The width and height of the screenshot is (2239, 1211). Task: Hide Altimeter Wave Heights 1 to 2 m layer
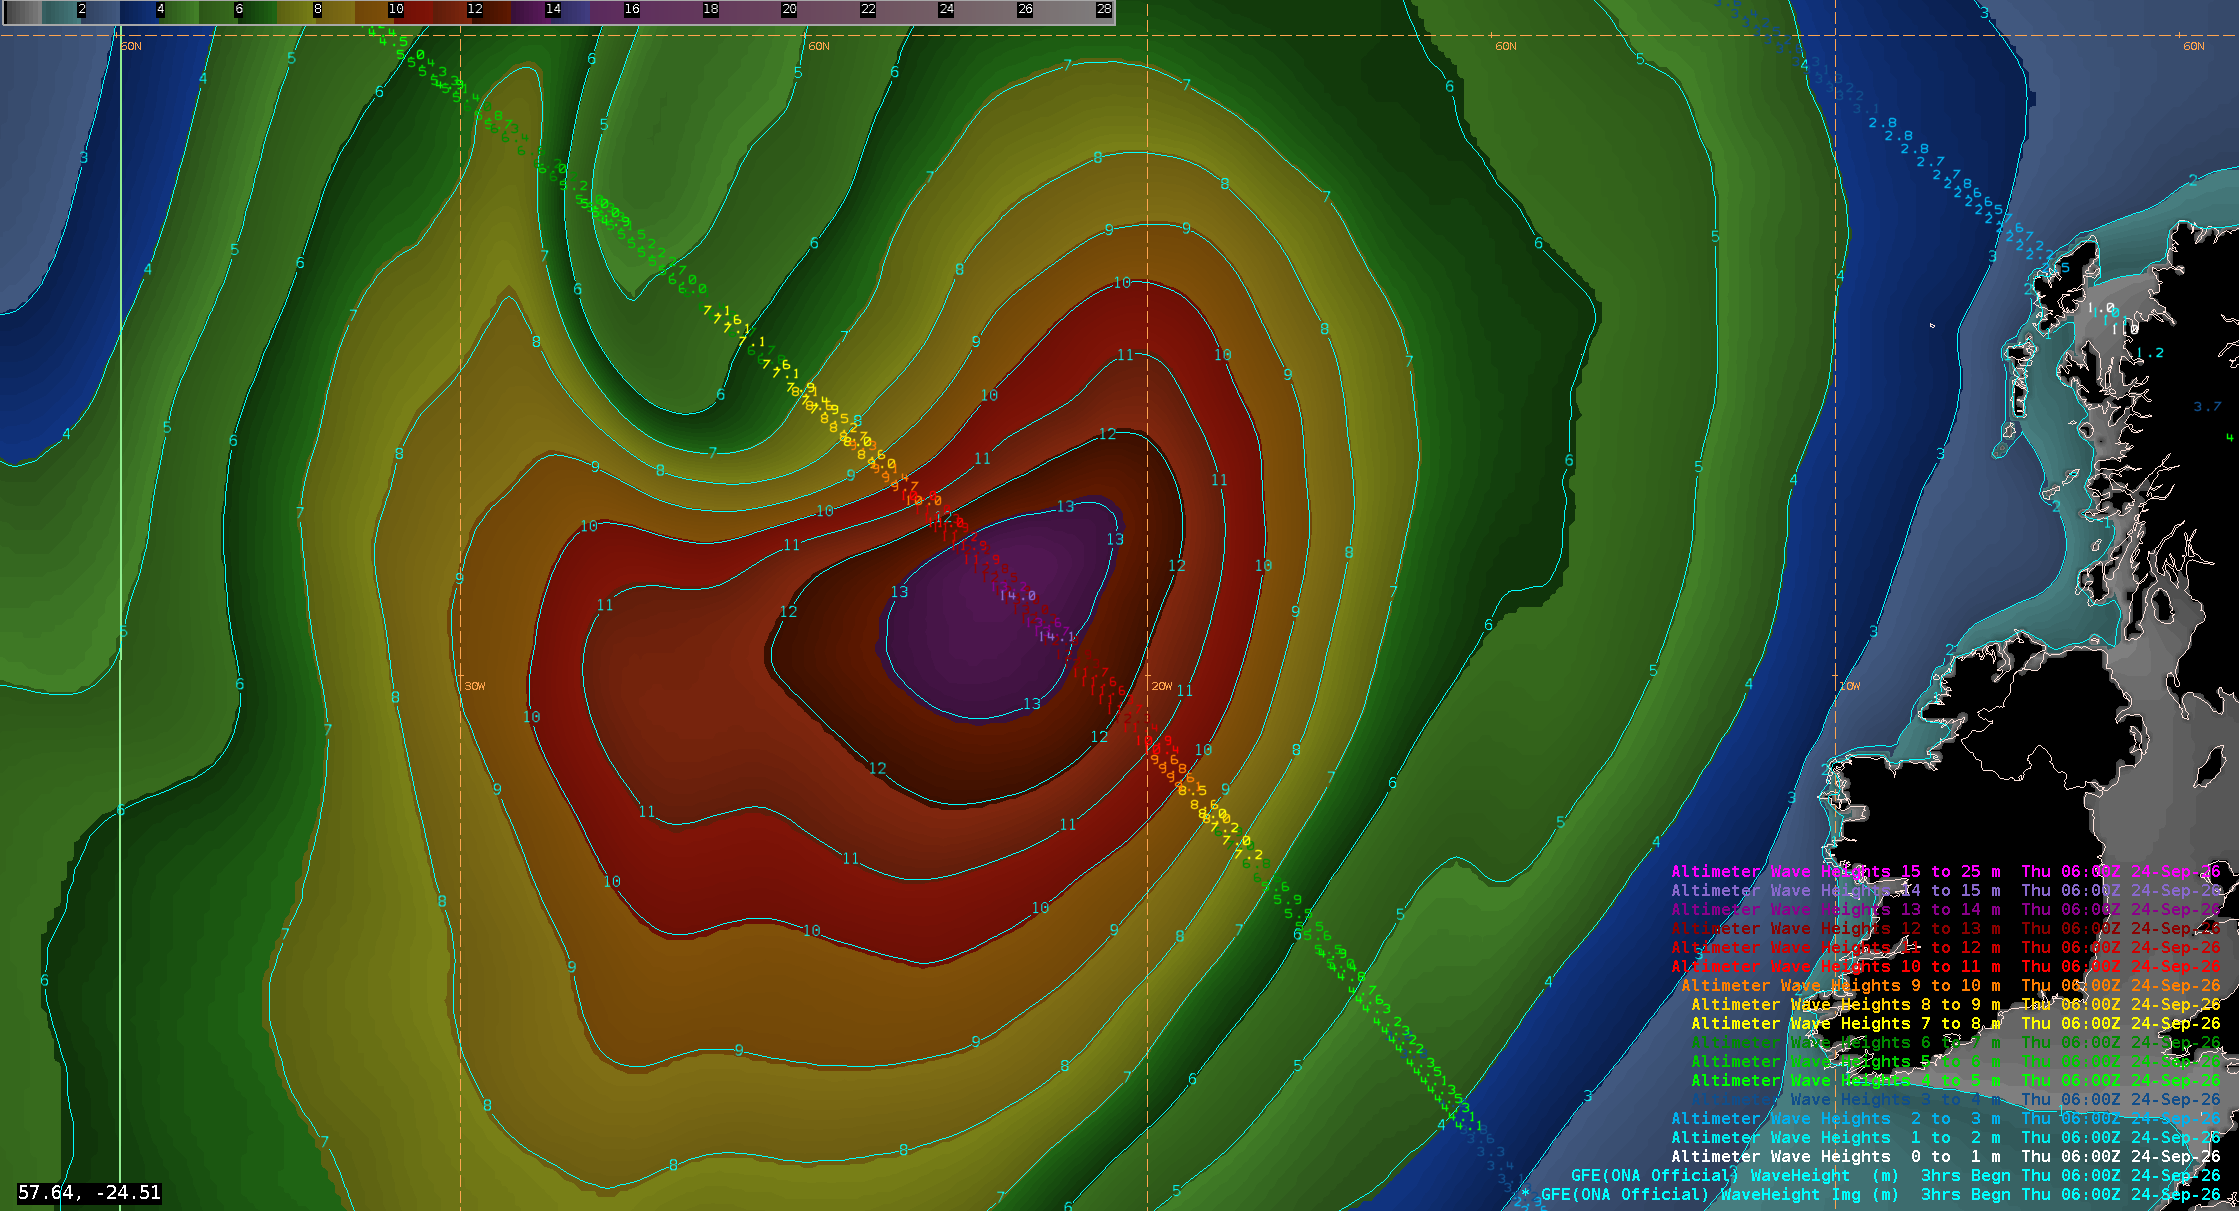coord(1945,1137)
